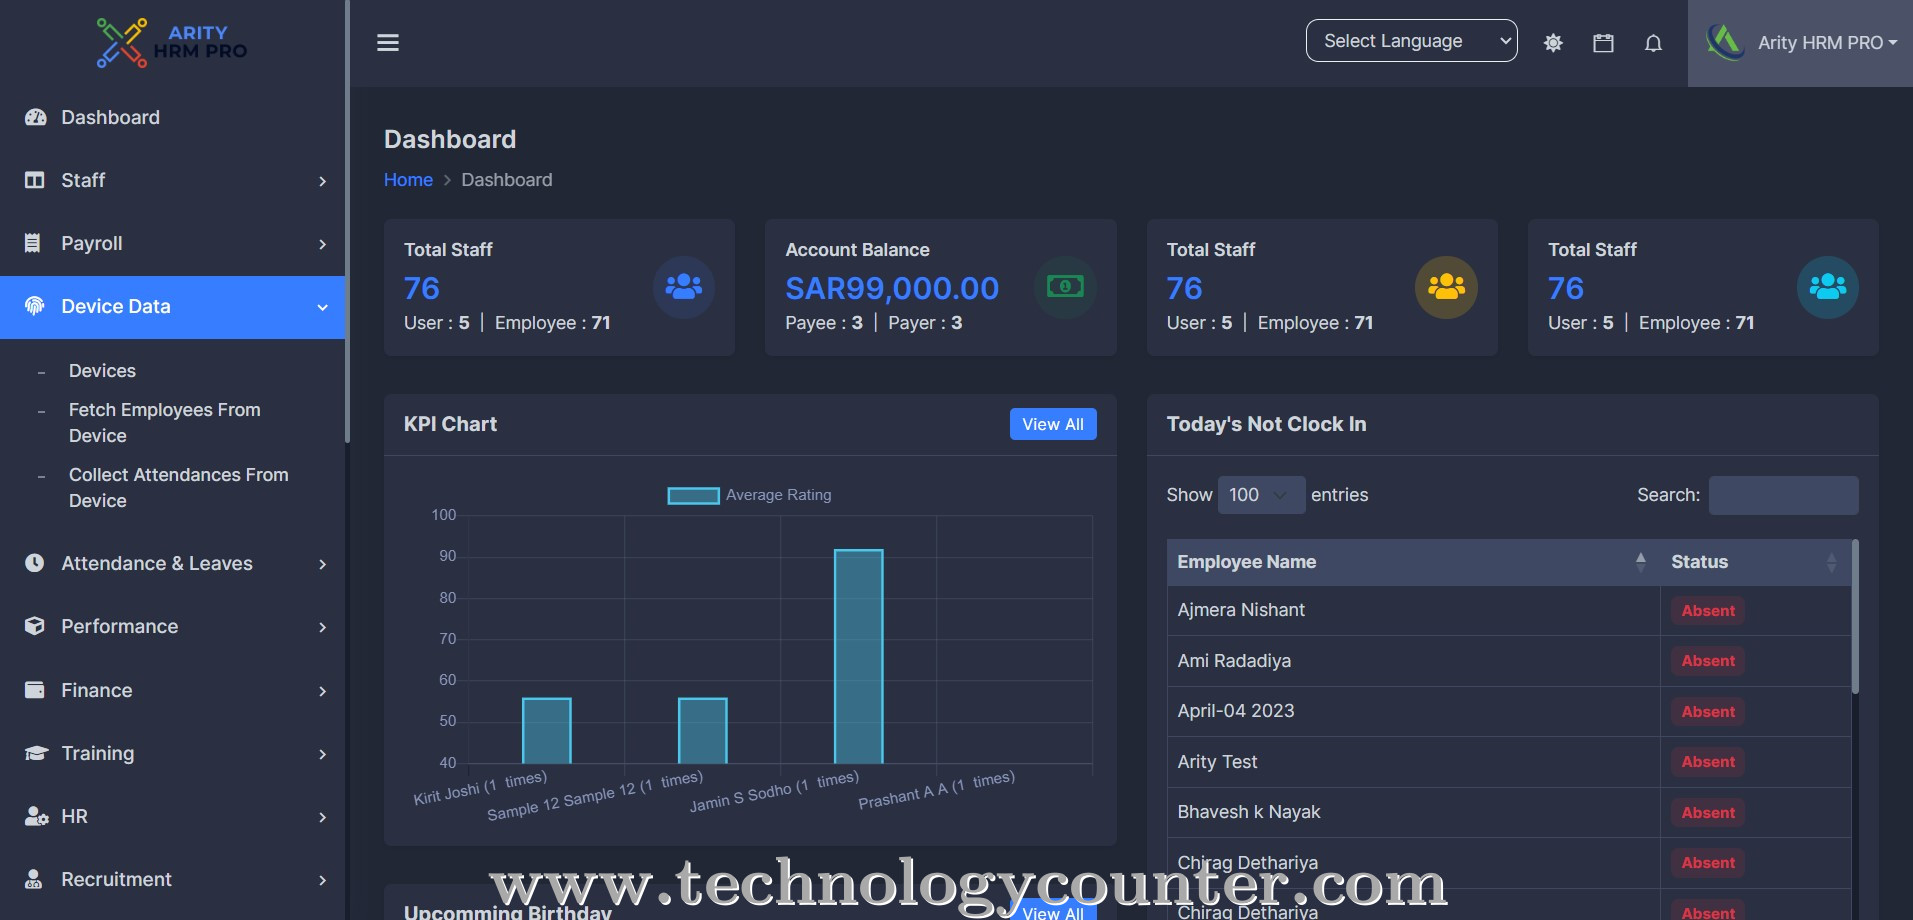This screenshot has width=1913, height=920.
Task: Select the Finance menu label
Action: point(96,690)
